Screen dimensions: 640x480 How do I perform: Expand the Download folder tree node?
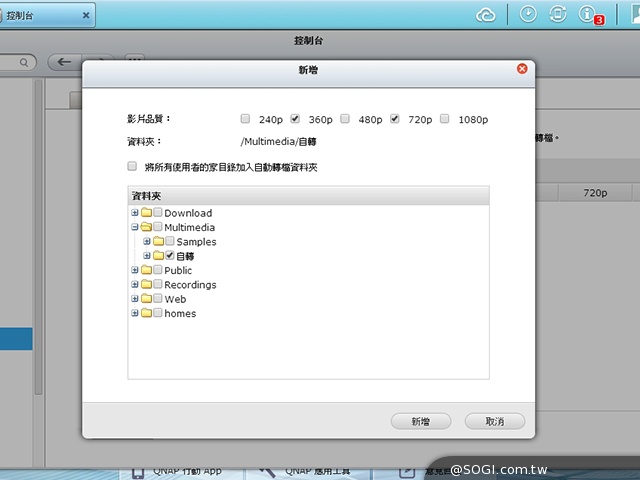coord(135,212)
